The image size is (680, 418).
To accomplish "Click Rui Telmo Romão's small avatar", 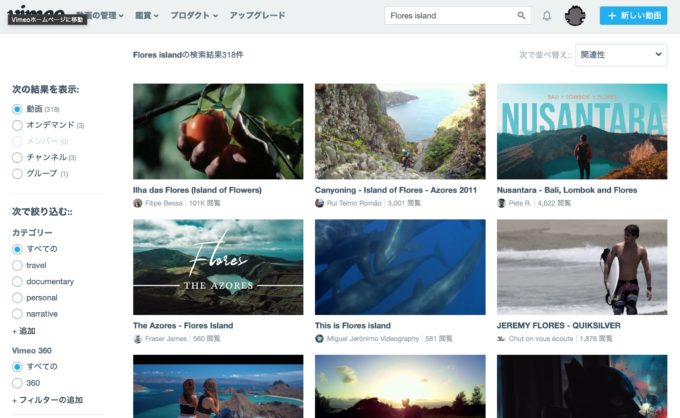I will point(320,203).
